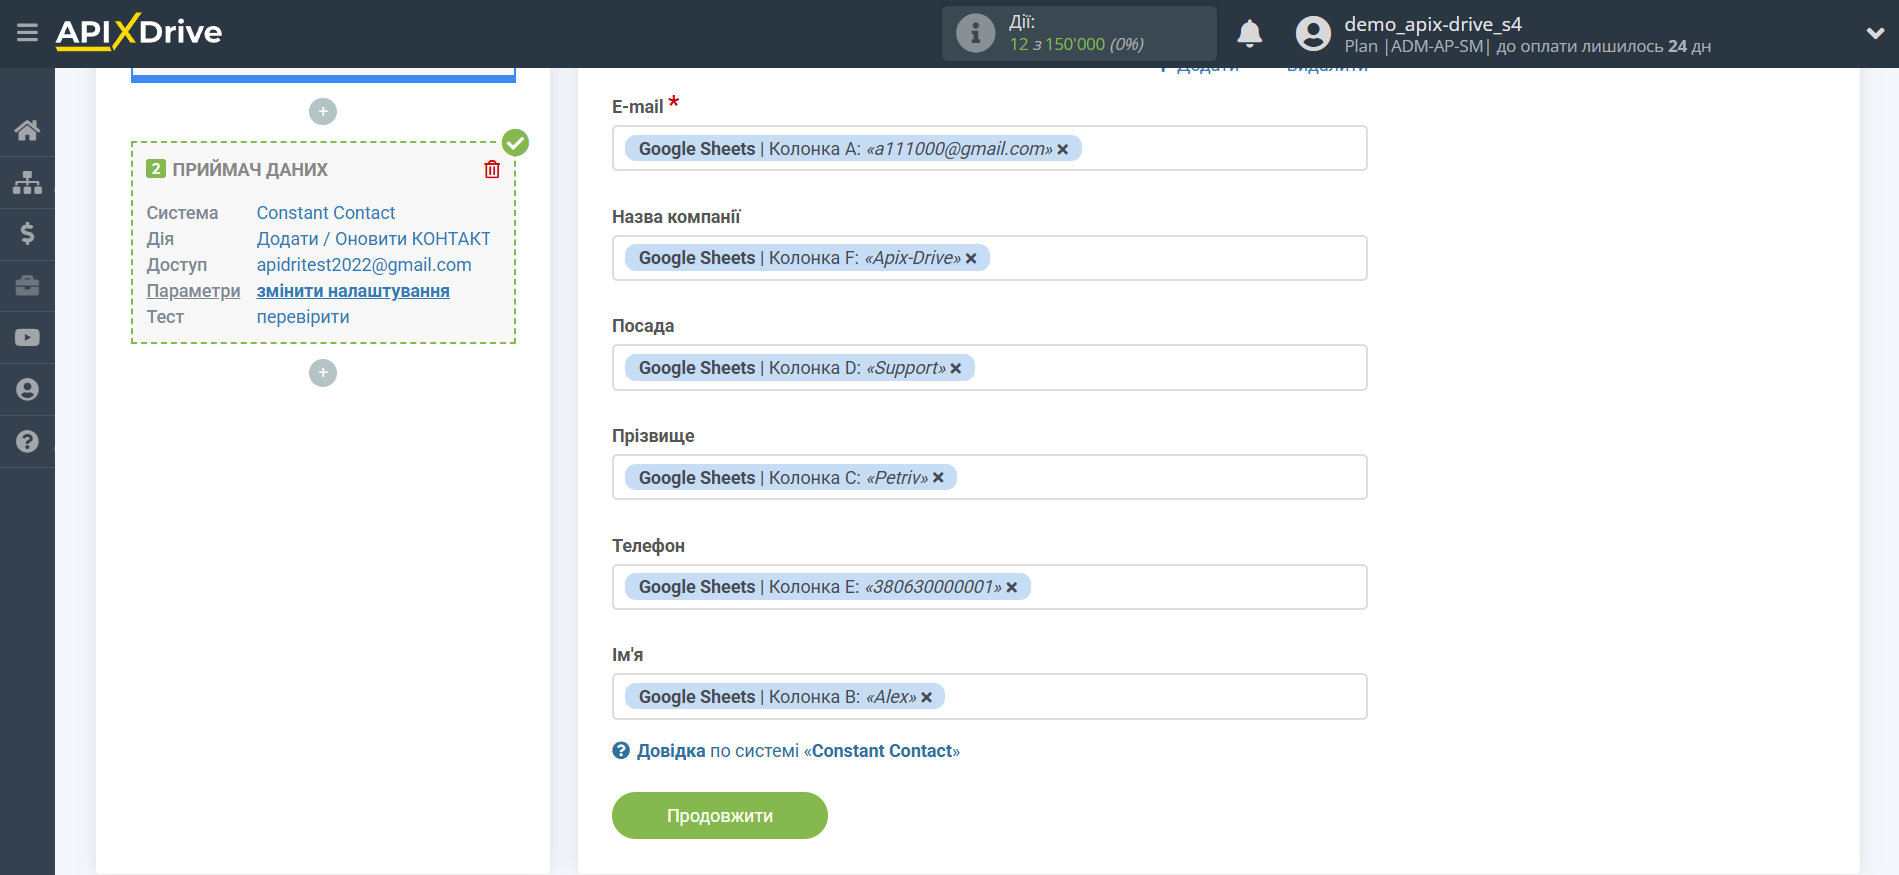Open billing dollar icon in sidebar

pos(27,234)
